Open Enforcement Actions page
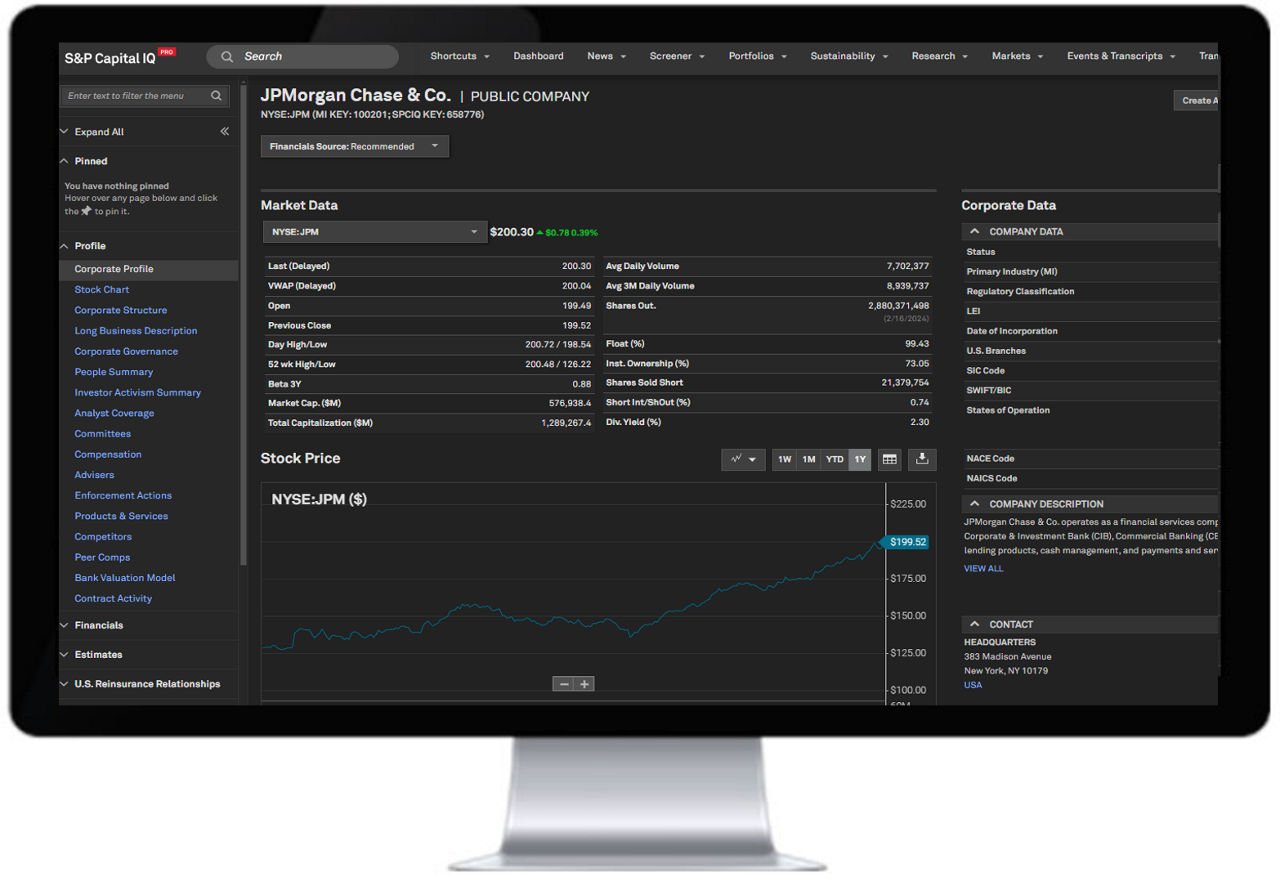Viewport: 1280px width, 884px height. point(123,496)
